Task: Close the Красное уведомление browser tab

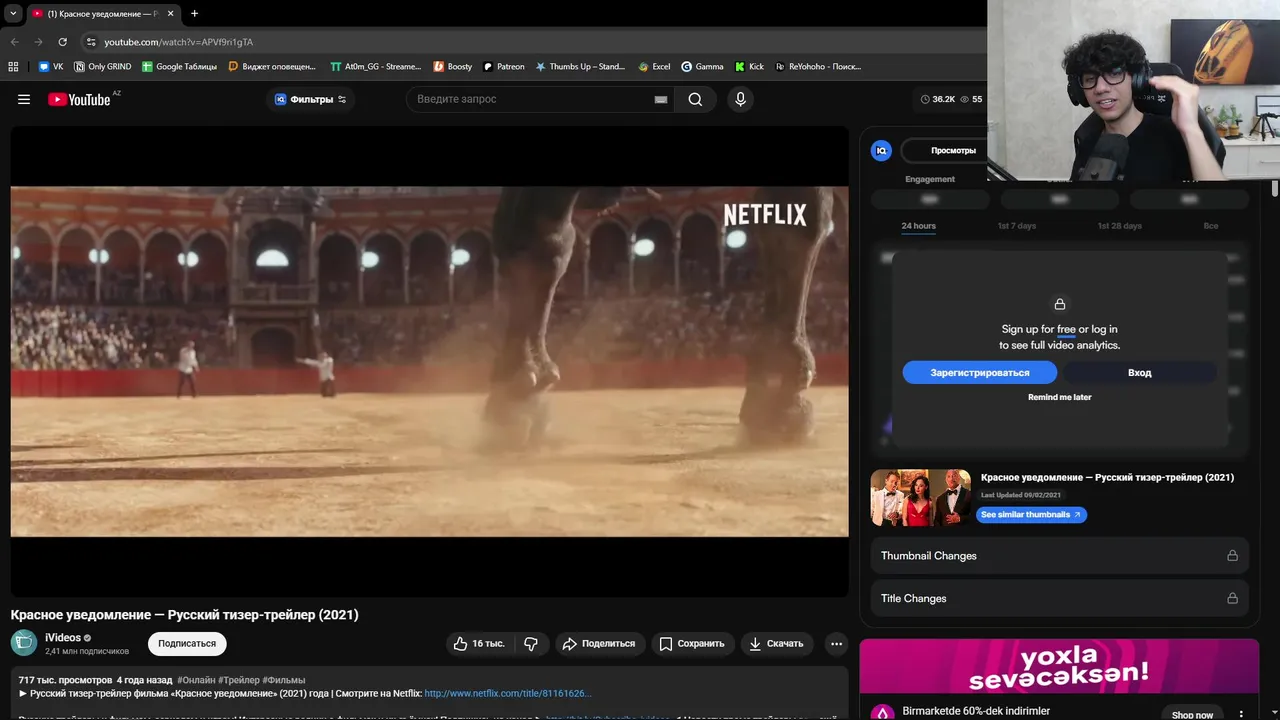Action: [x=171, y=14]
